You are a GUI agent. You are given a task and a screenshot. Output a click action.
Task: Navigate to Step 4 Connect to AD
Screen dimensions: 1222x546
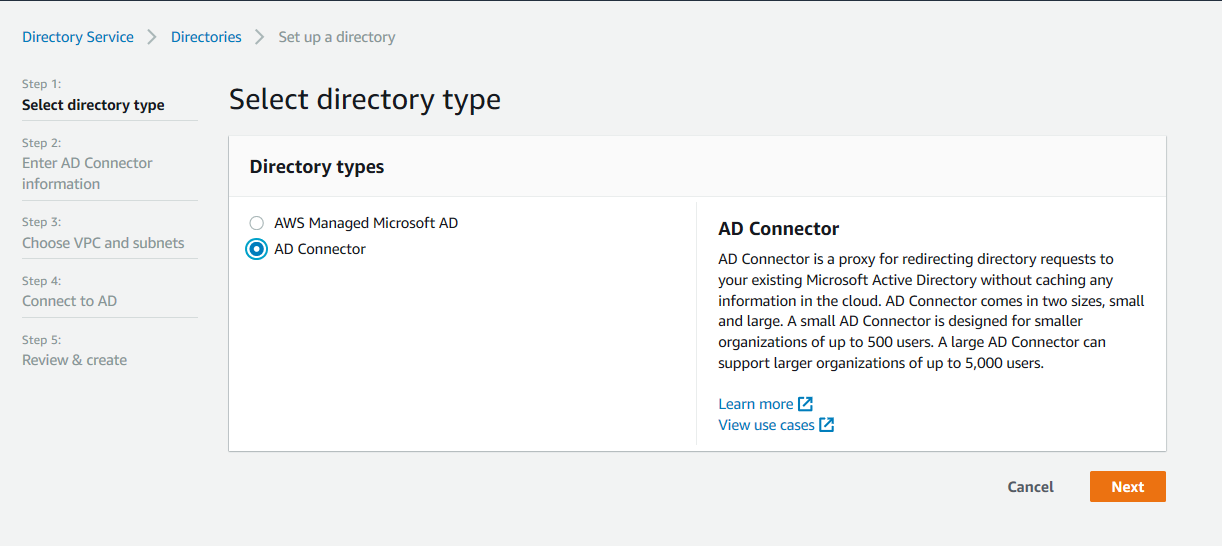69,301
